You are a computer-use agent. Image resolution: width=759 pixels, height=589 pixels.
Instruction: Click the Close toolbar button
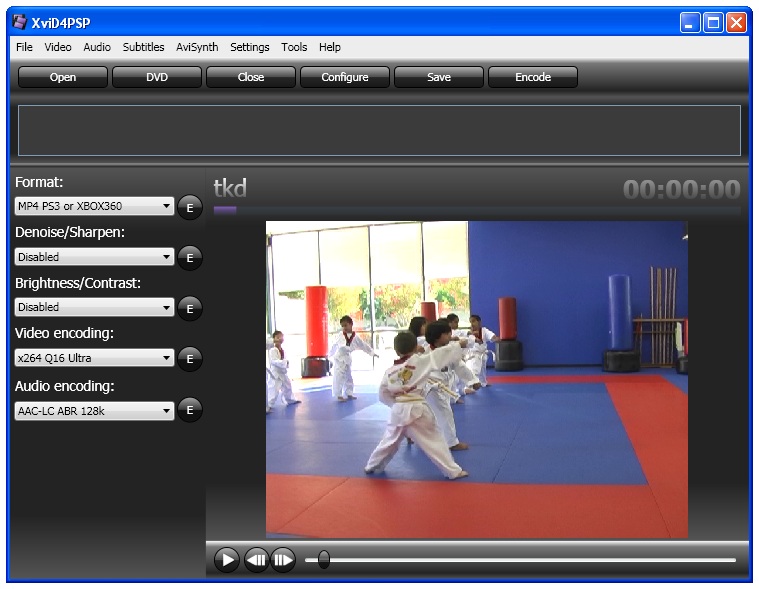[x=251, y=77]
